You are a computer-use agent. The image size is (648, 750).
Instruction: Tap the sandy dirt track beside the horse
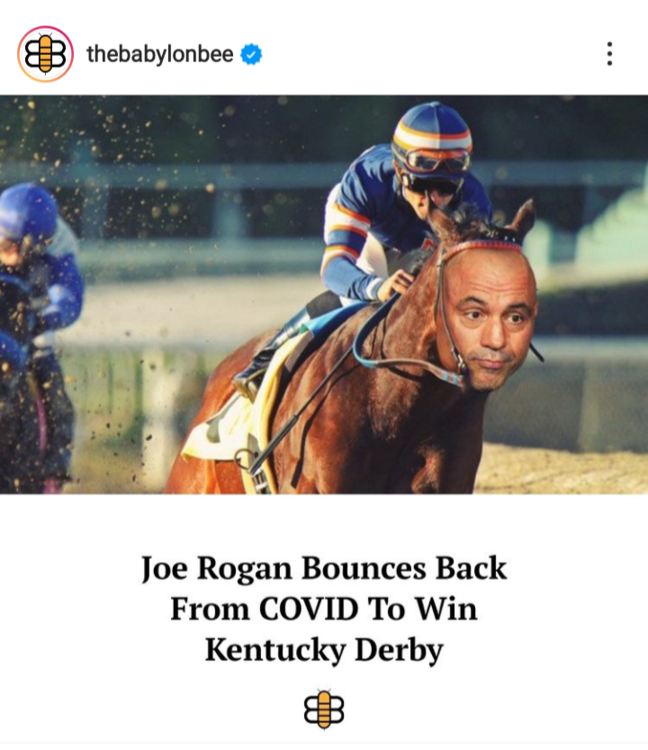(x=562, y=471)
